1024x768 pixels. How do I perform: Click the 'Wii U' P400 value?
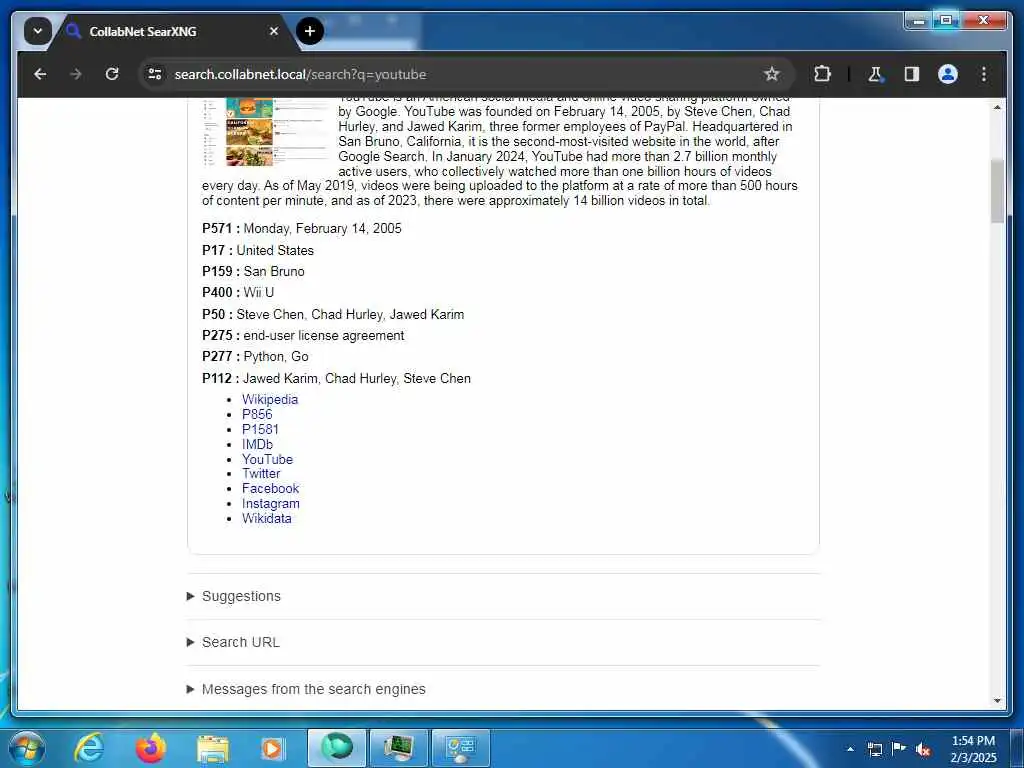click(259, 292)
